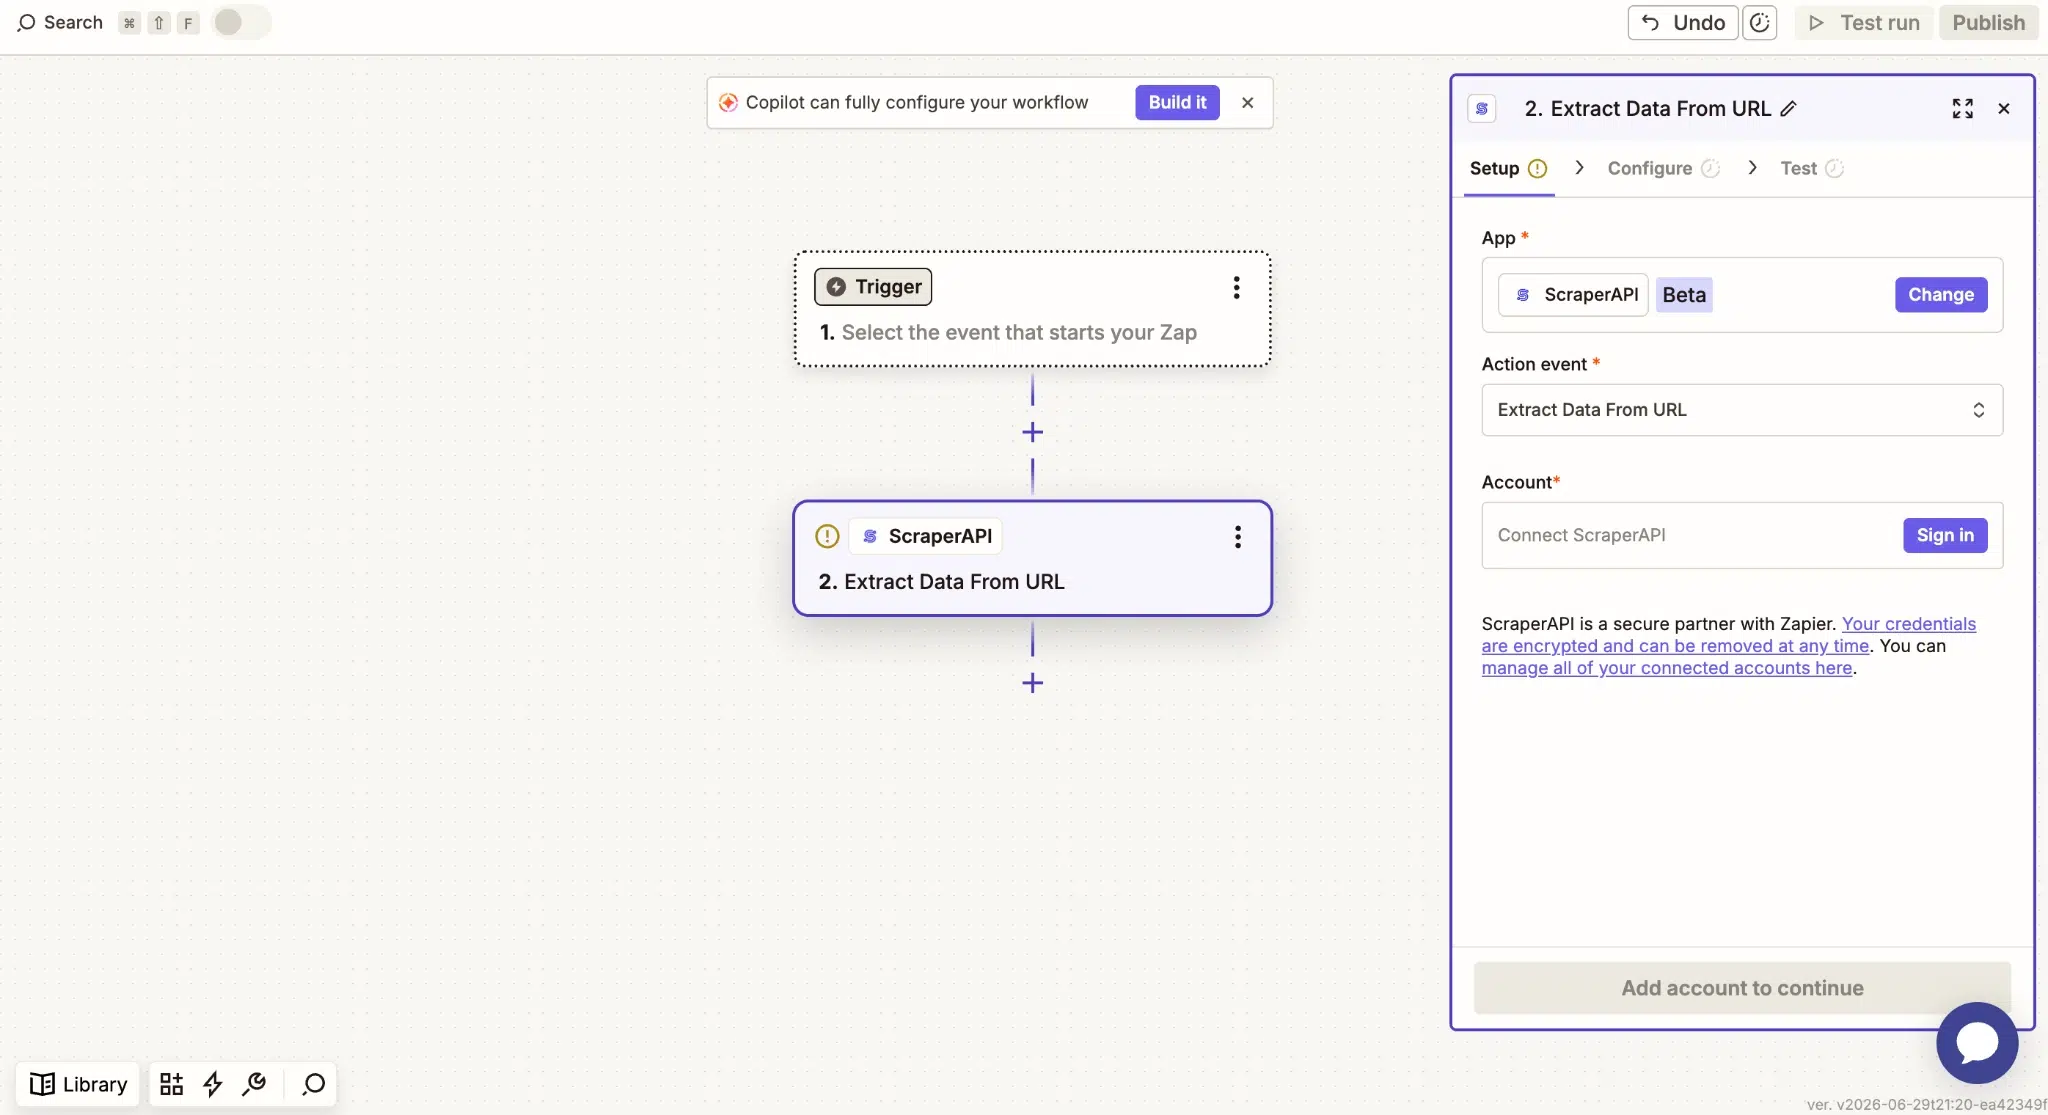Click the Test tab status icon

coord(1834,168)
